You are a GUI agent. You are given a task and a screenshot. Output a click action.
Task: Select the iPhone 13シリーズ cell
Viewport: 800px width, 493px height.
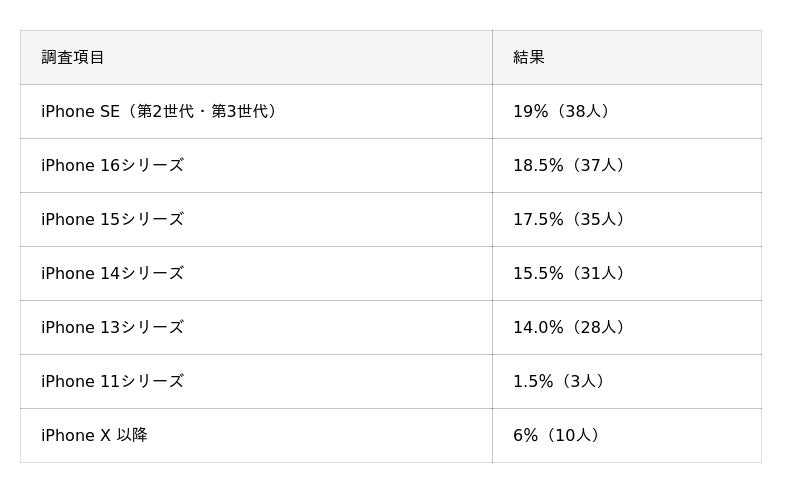coord(112,328)
